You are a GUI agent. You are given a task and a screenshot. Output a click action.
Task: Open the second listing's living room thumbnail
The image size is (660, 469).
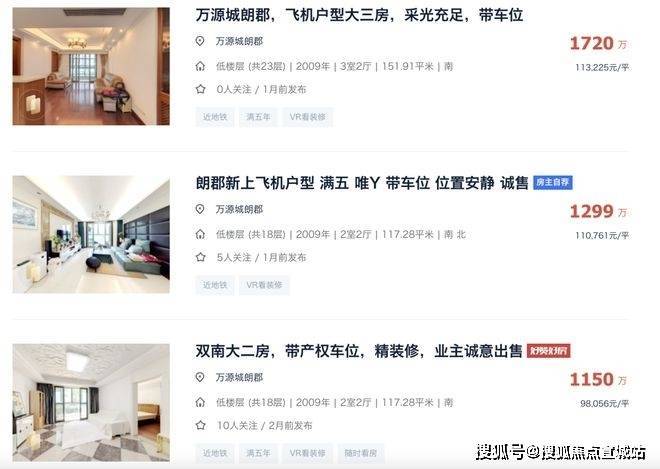click(91, 234)
